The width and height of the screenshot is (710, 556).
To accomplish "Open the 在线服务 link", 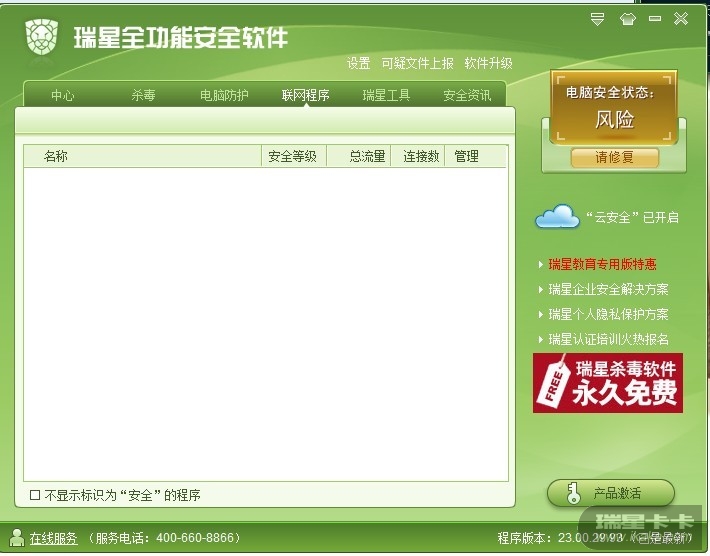I will 53,538.
